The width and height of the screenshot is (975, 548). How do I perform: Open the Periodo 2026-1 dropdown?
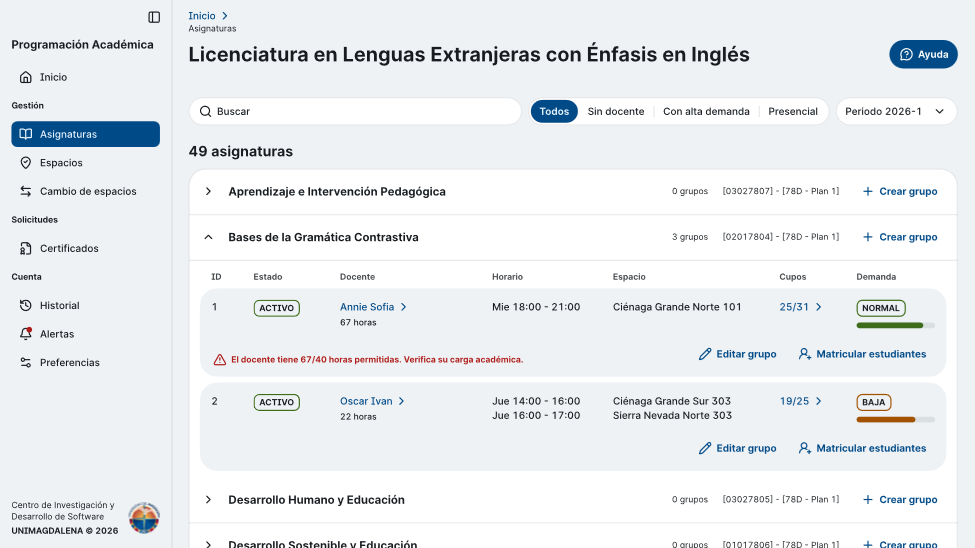pyautogui.click(x=896, y=111)
